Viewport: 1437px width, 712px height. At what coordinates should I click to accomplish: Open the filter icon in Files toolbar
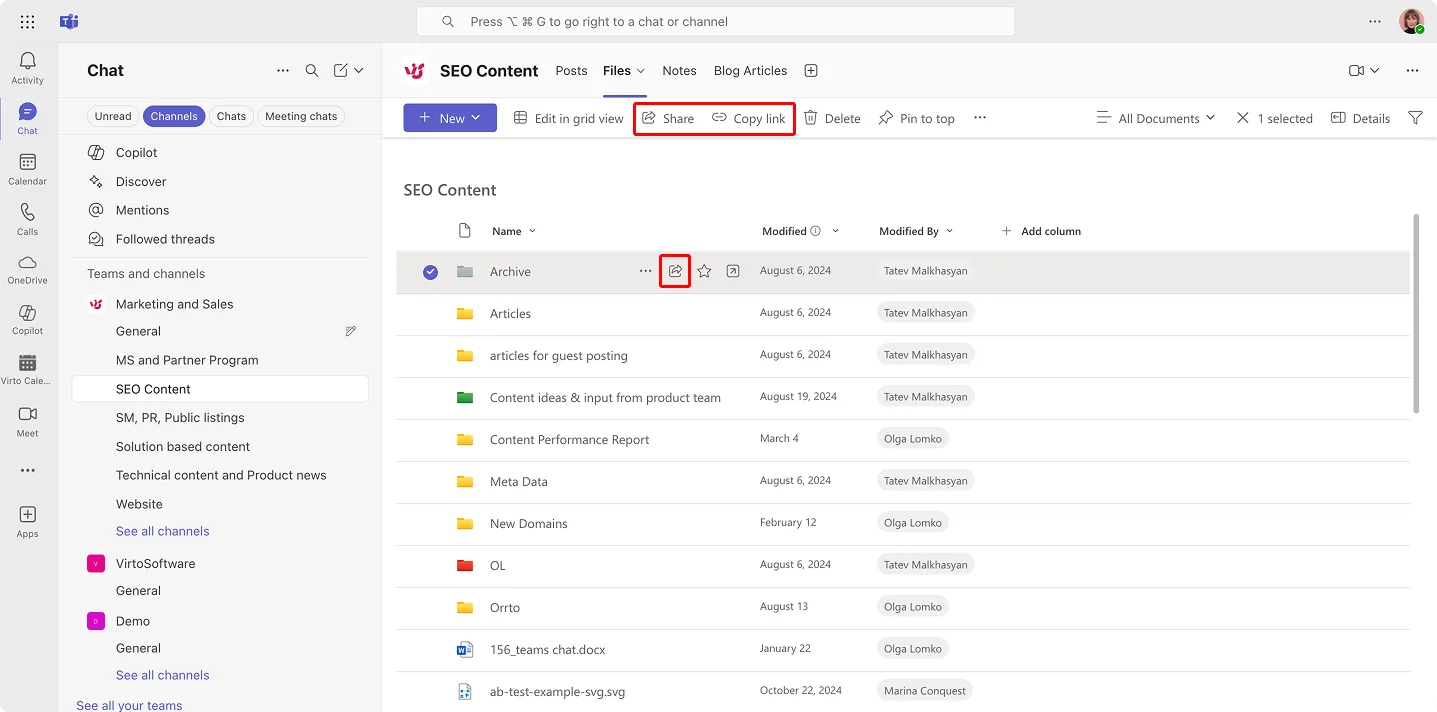pos(1415,117)
